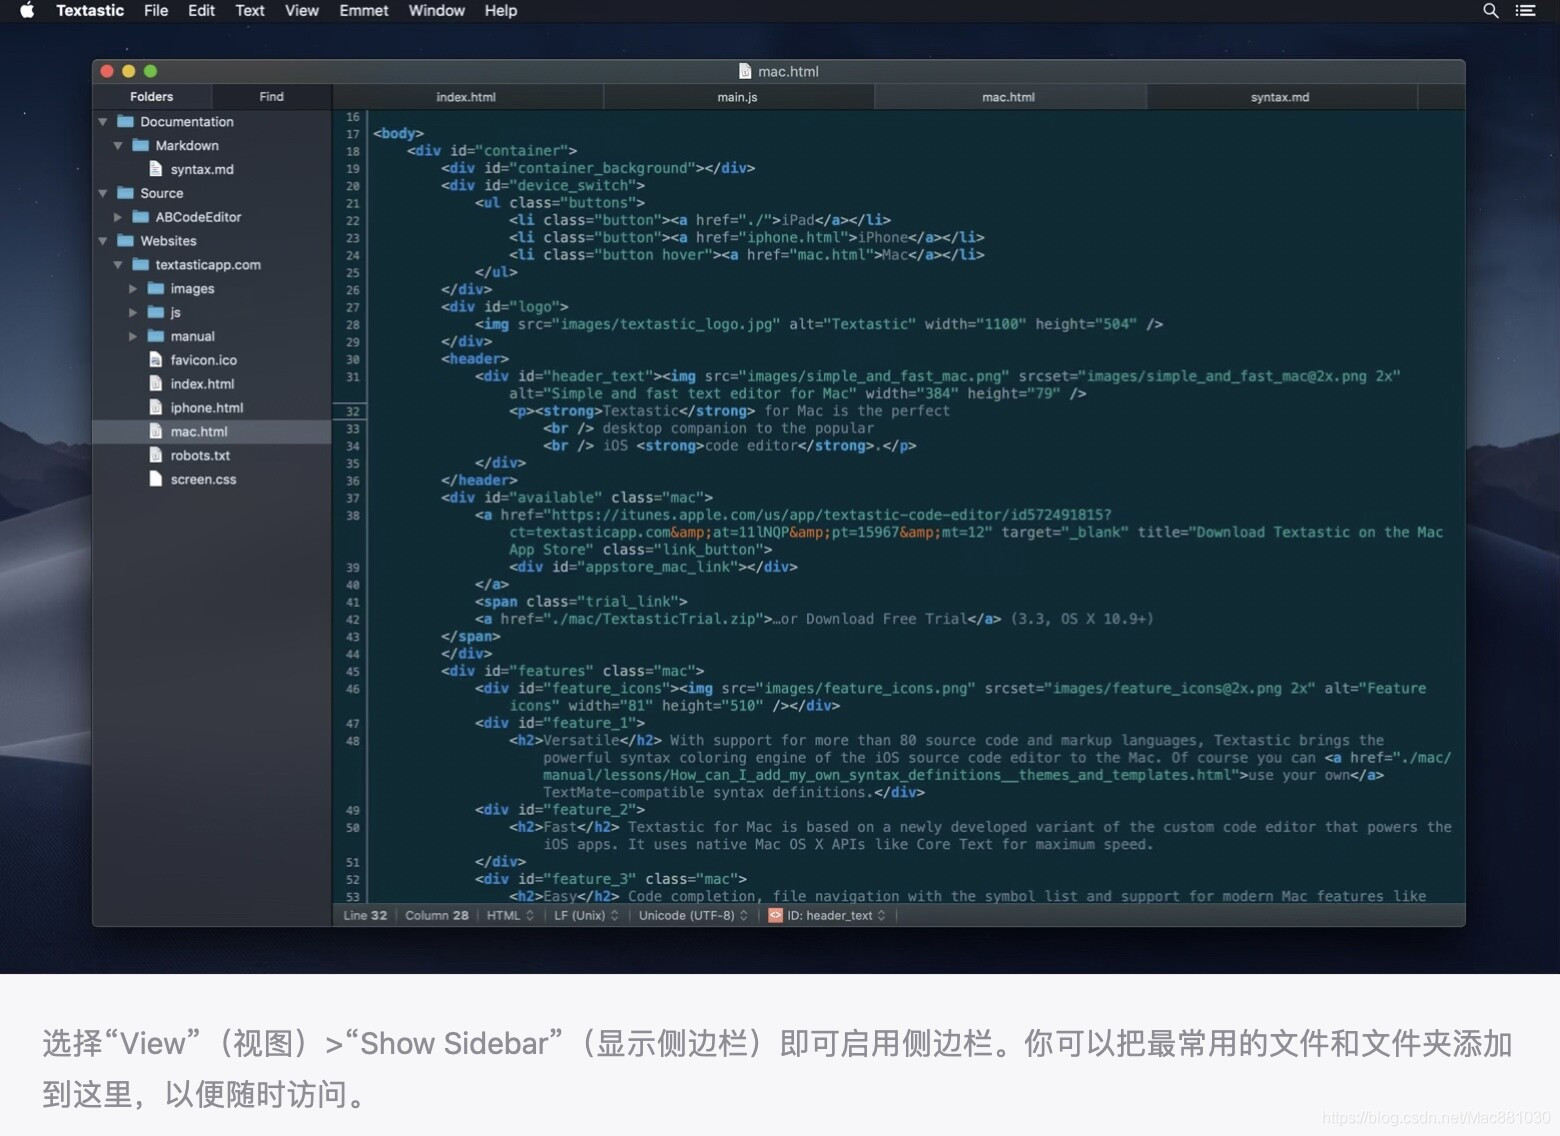This screenshot has height=1136, width=1560.
Task: Click line number 32 in the gutter
Action: (353, 411)
